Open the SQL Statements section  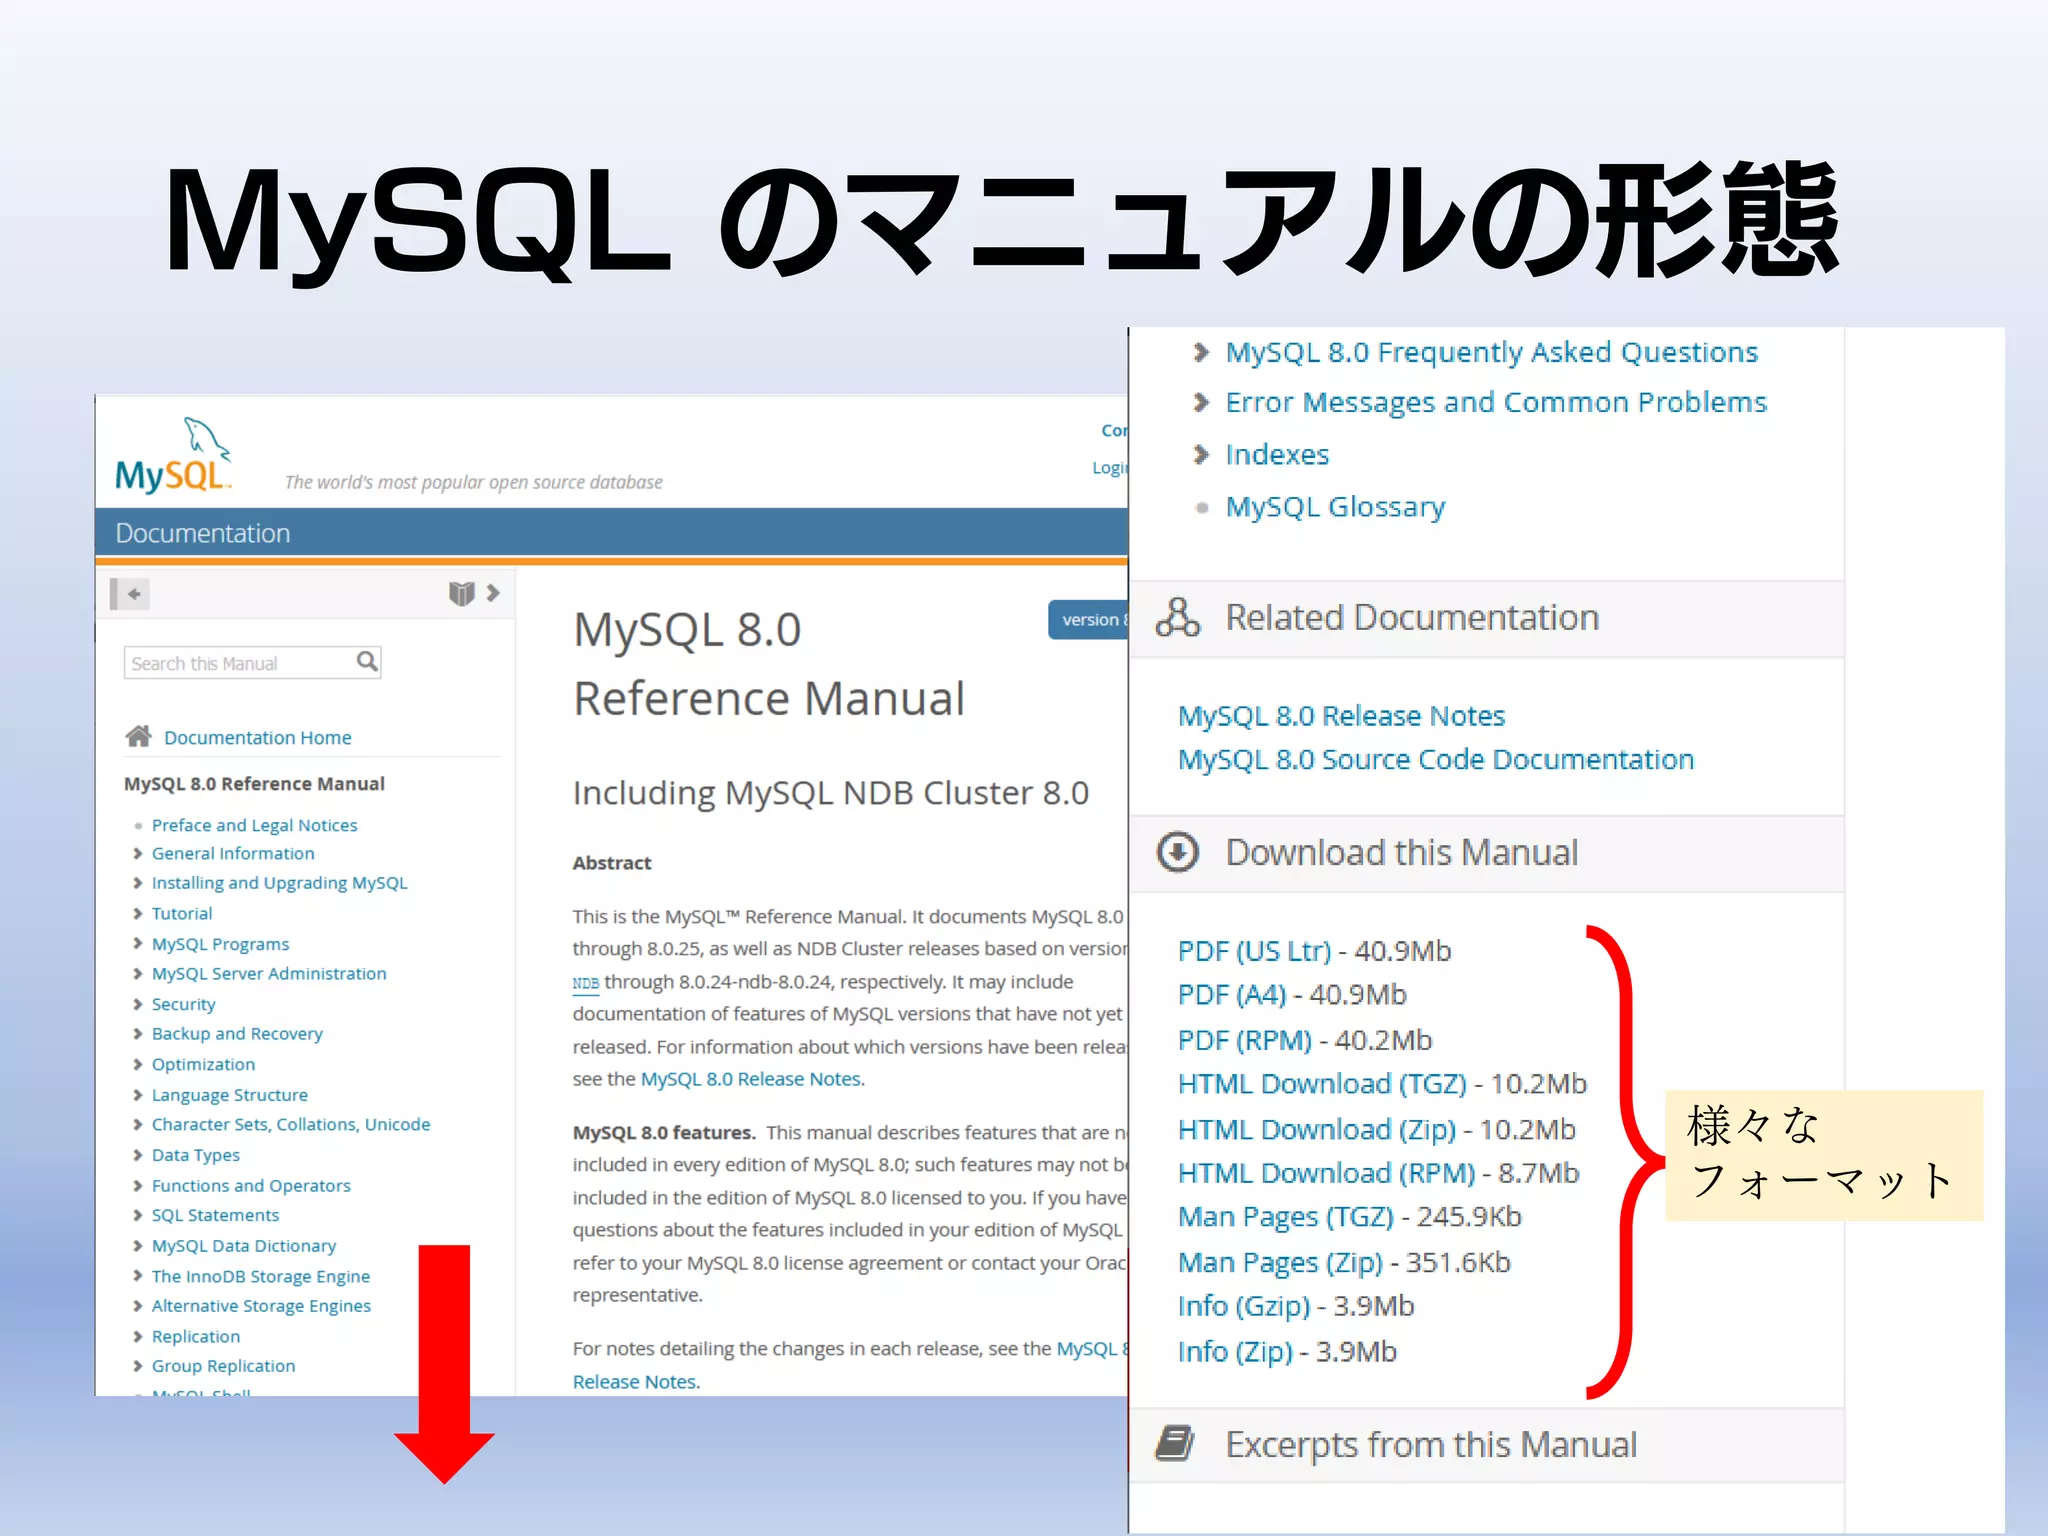215,1215
